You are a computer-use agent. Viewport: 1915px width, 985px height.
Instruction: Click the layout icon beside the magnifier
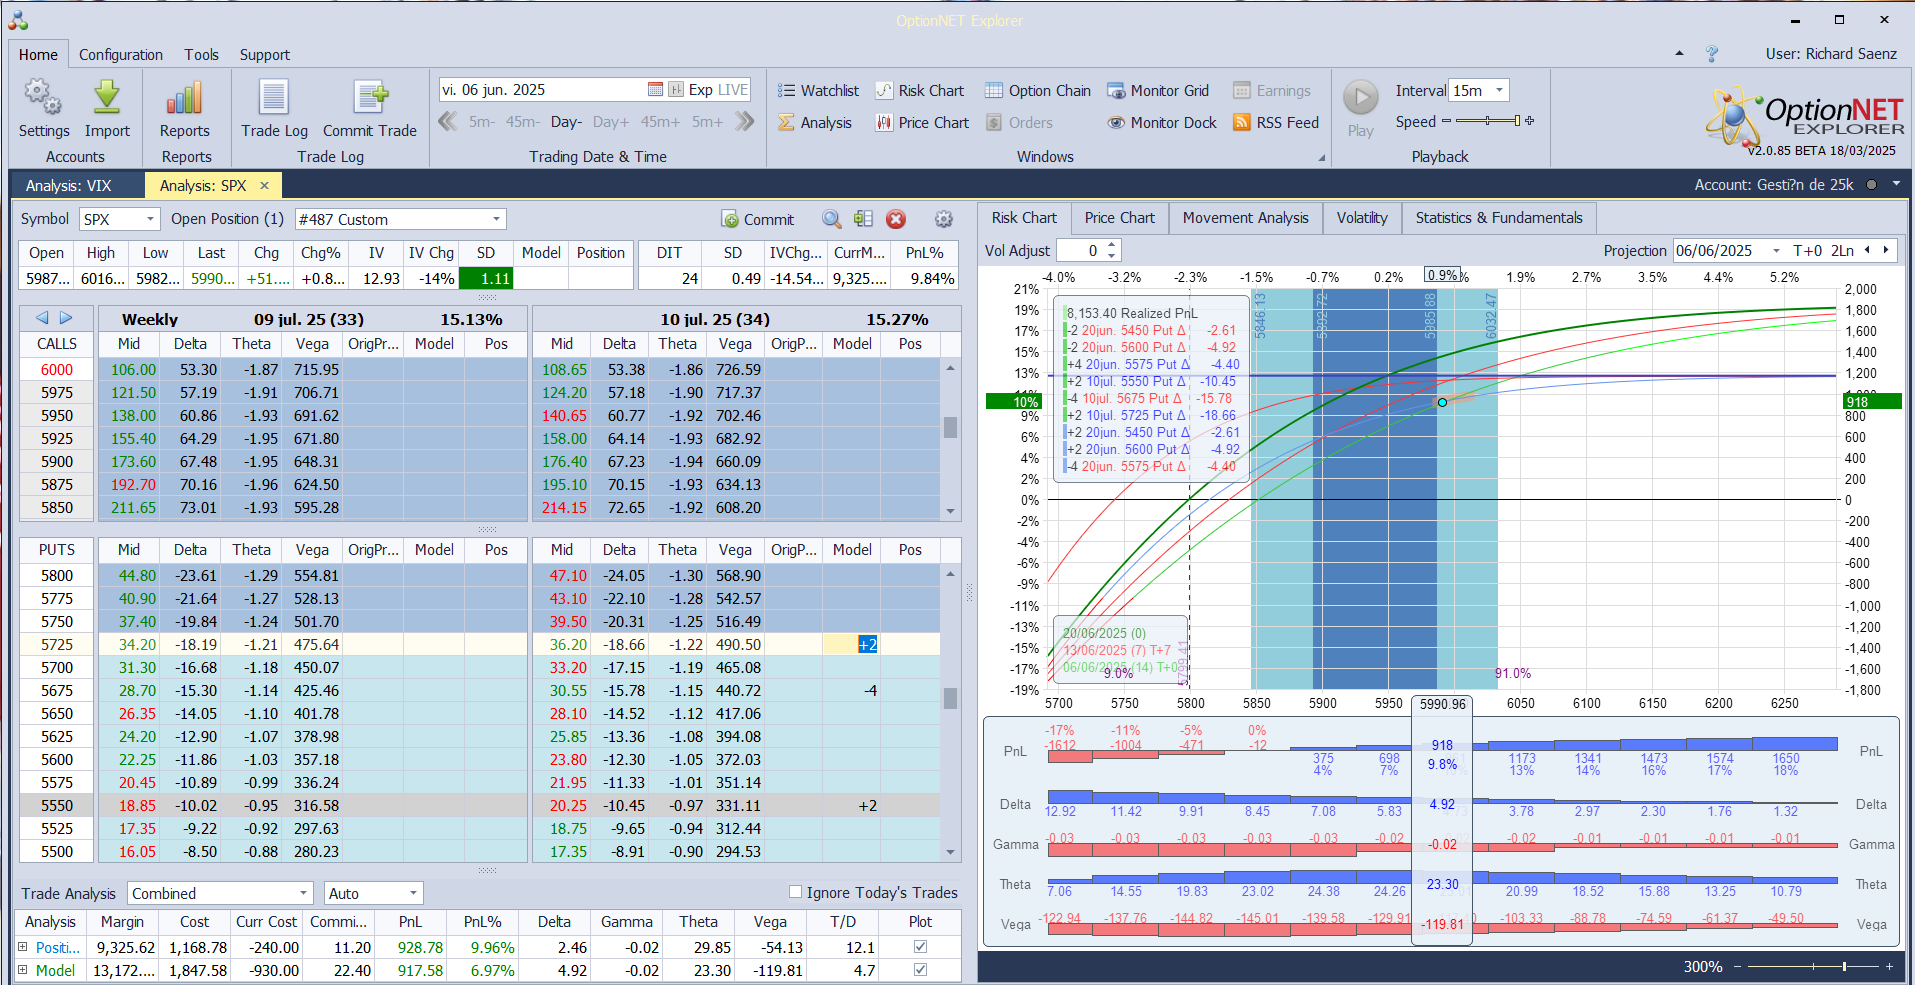[864, 219]
